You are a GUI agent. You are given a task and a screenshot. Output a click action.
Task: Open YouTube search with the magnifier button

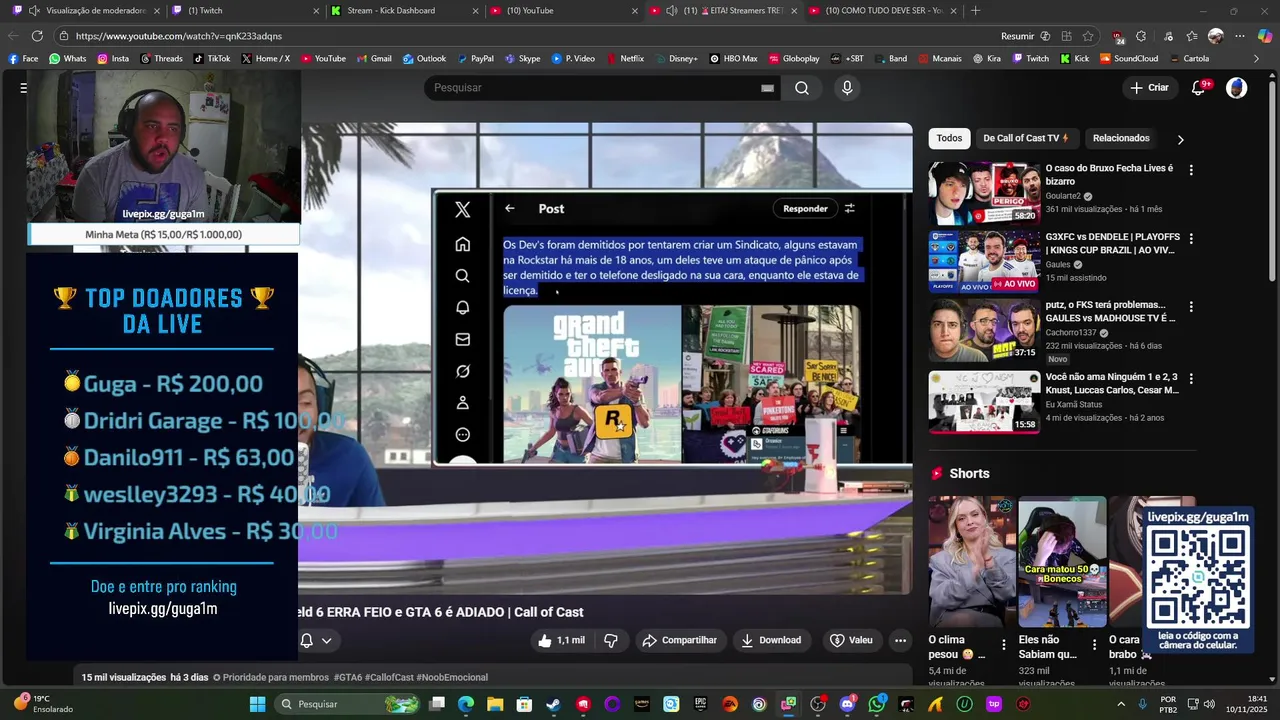pyautogui.click(x=802, y=88)
